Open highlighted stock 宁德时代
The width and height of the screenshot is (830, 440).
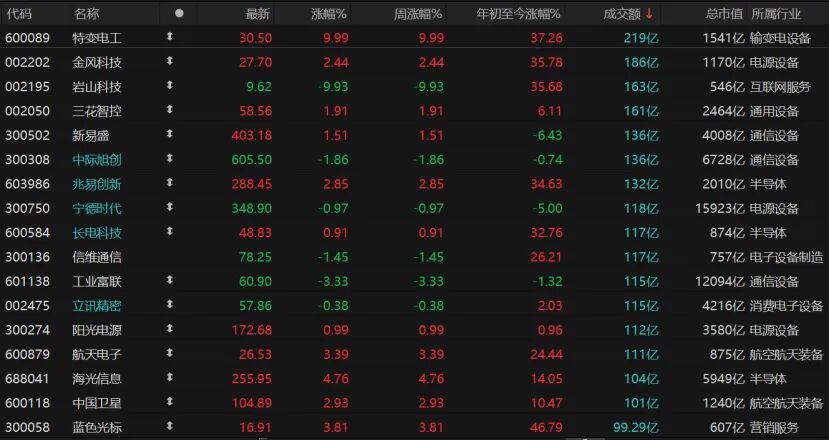pos(97,209)
